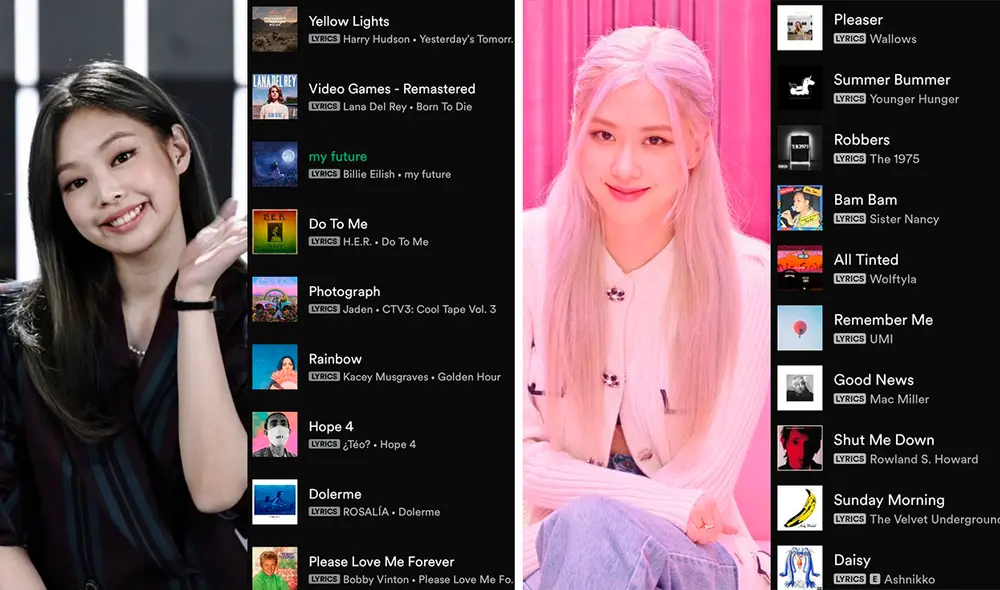Play Hope 4 by ¿Téo?
1000x590 pixels.
[x=331, y=426]
